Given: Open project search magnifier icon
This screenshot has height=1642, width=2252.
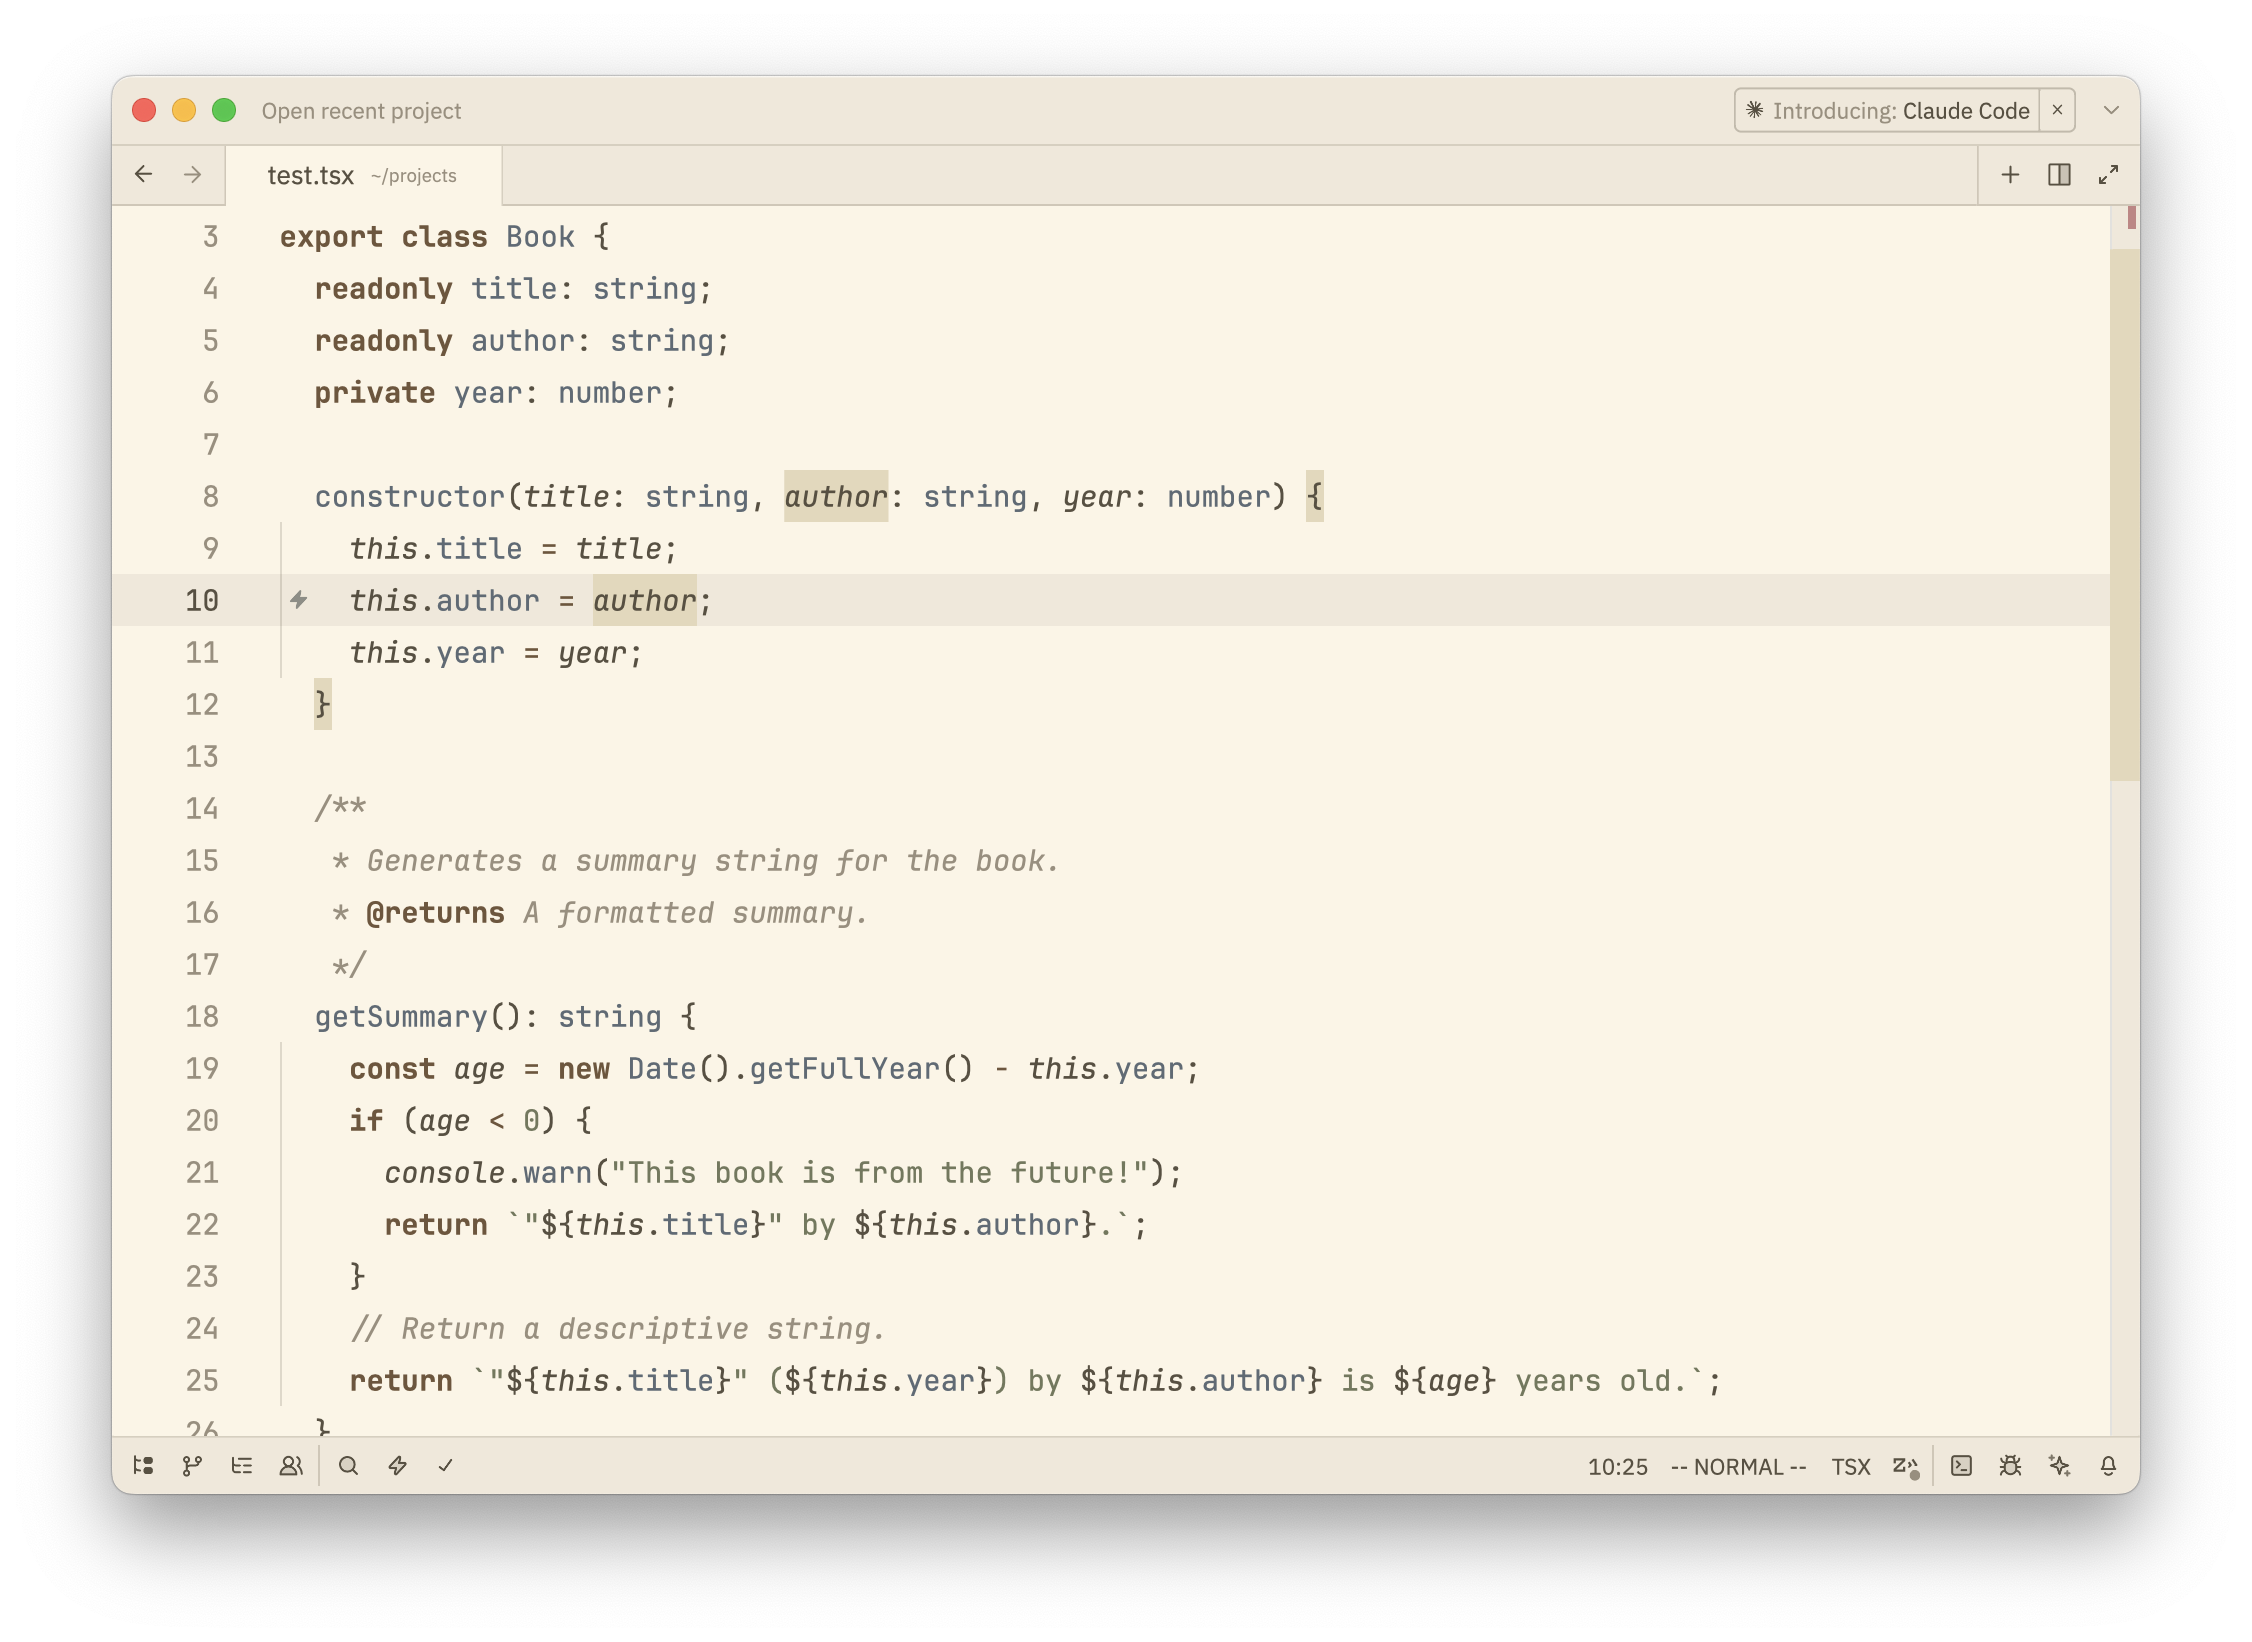Looking at the screenshot, I should (348, 1465).
